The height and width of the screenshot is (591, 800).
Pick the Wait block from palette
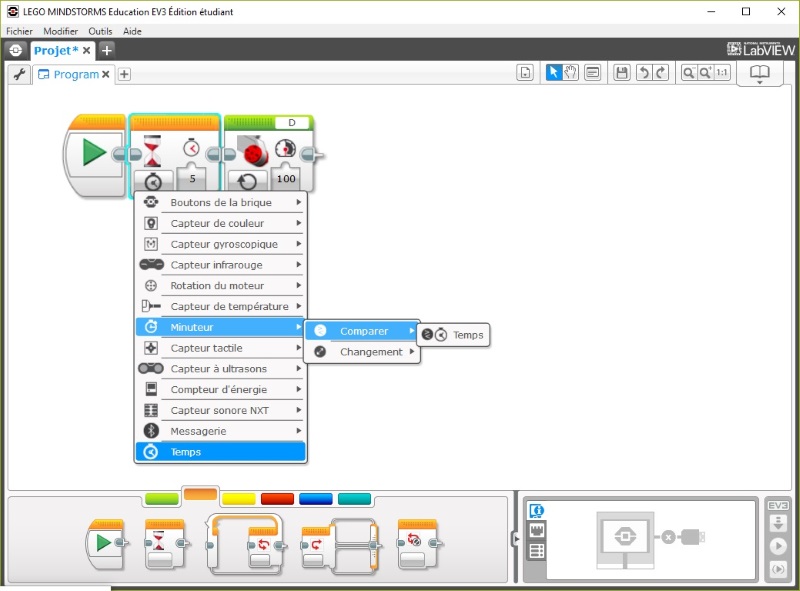(x=165, y=544)
